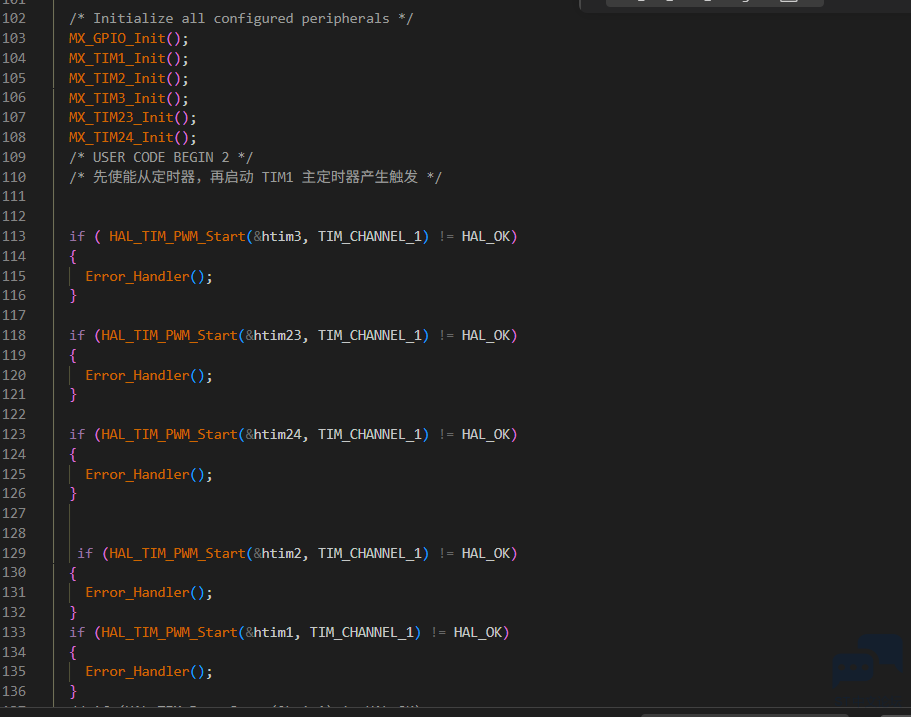Click HAL_OK on line 113
The image size is (911, 717).
click(486, 236)
